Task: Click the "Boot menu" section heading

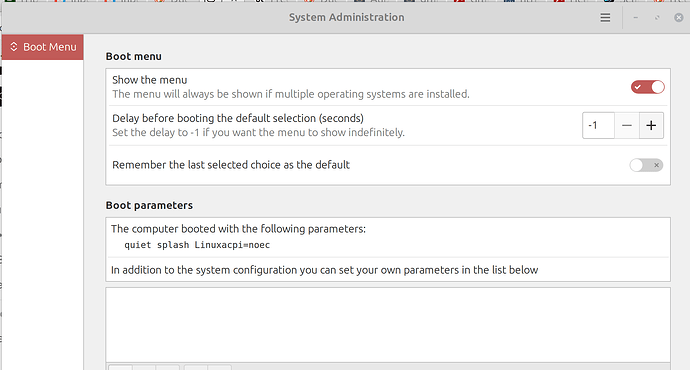Action: pyautogui.click(x=133, y=56)
